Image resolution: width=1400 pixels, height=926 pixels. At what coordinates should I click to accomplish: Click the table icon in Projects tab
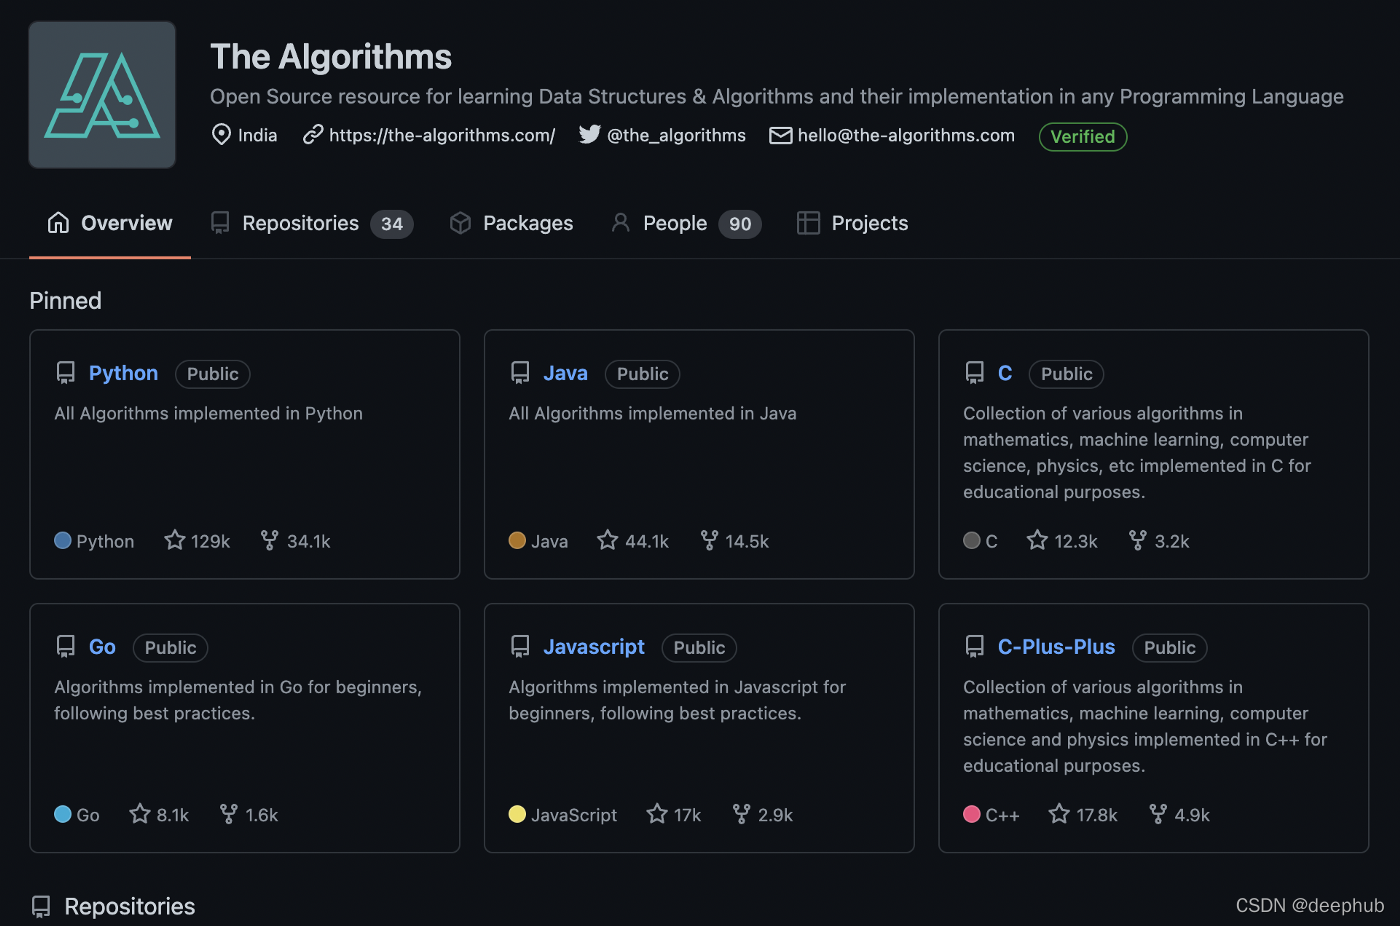tap(808, 223)
